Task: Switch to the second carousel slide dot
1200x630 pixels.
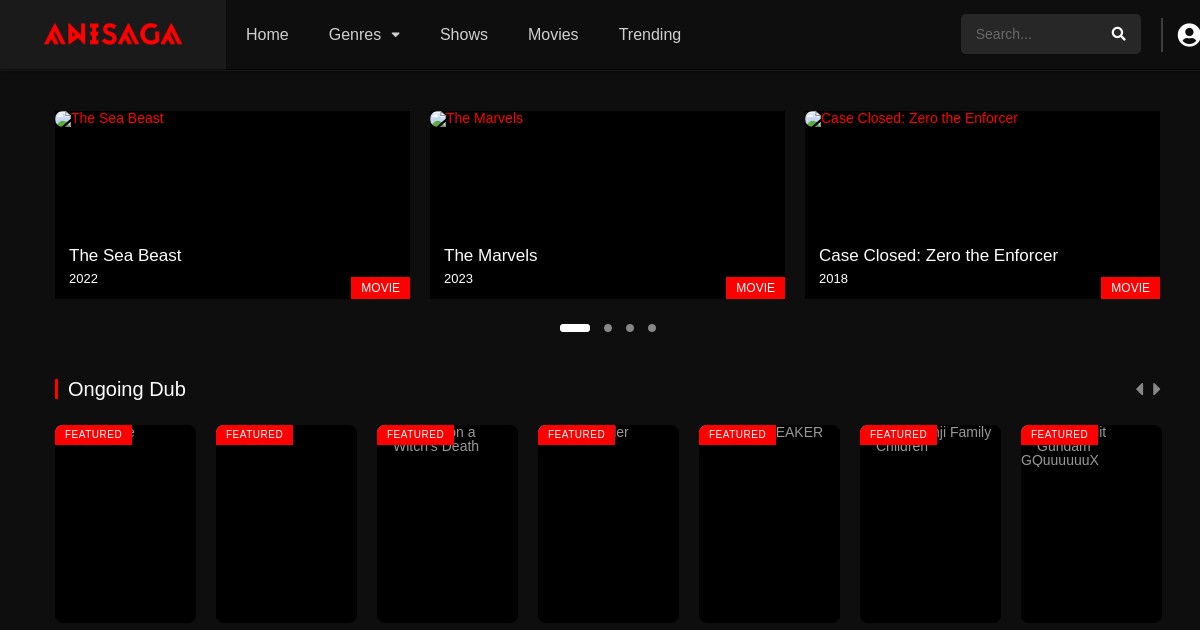Action: [x=608, y=328]
